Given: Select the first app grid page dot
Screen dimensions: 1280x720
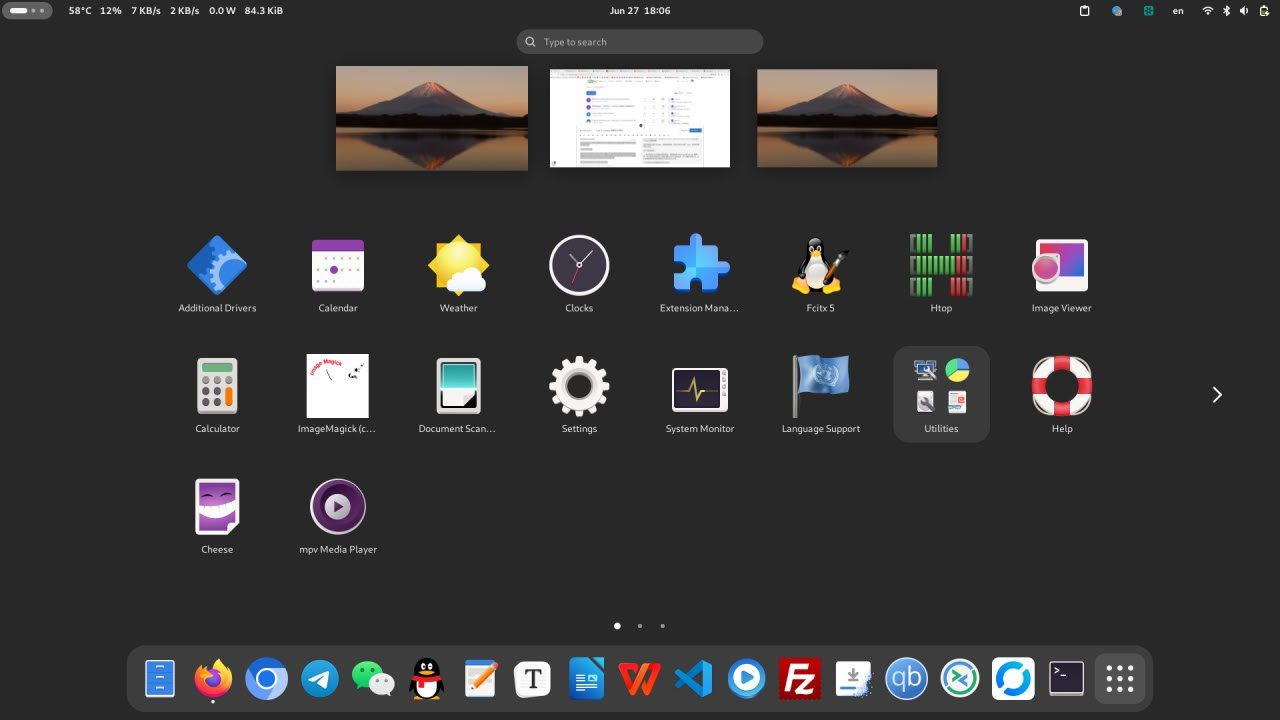Looking at the screenshot, I should pyautogui.click(x=617, y=626).
